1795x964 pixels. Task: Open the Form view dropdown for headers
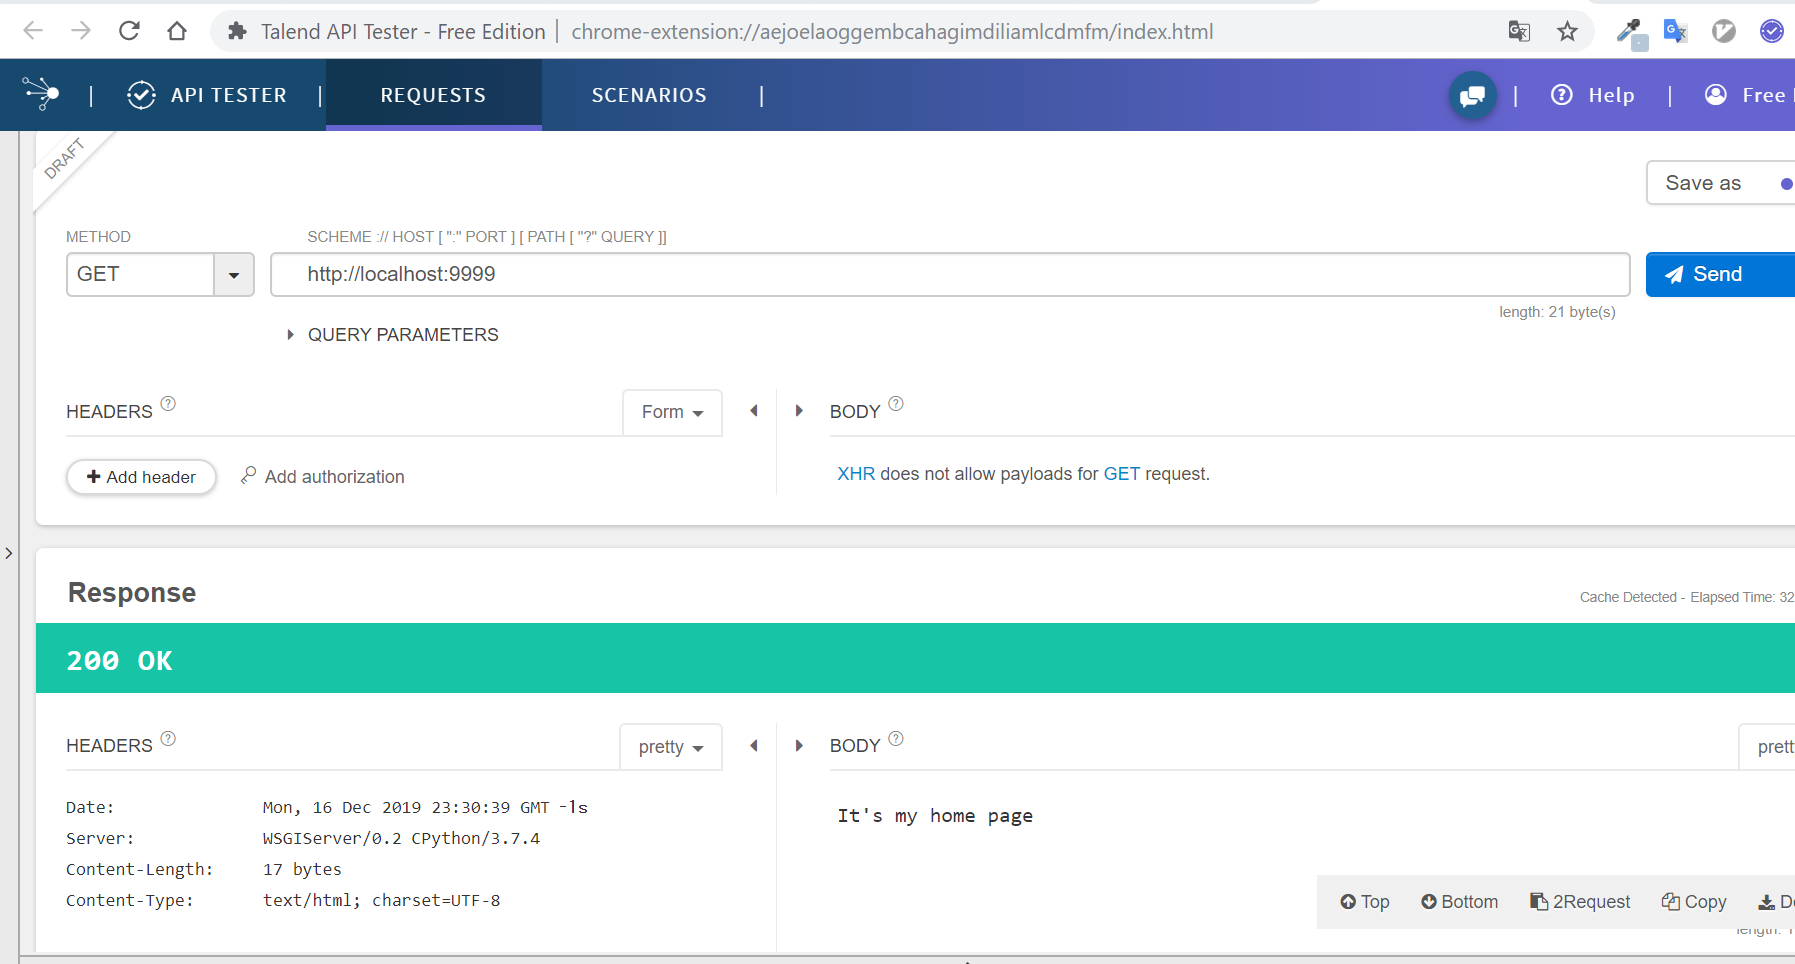pyautogui.click(x=671, y=412)
